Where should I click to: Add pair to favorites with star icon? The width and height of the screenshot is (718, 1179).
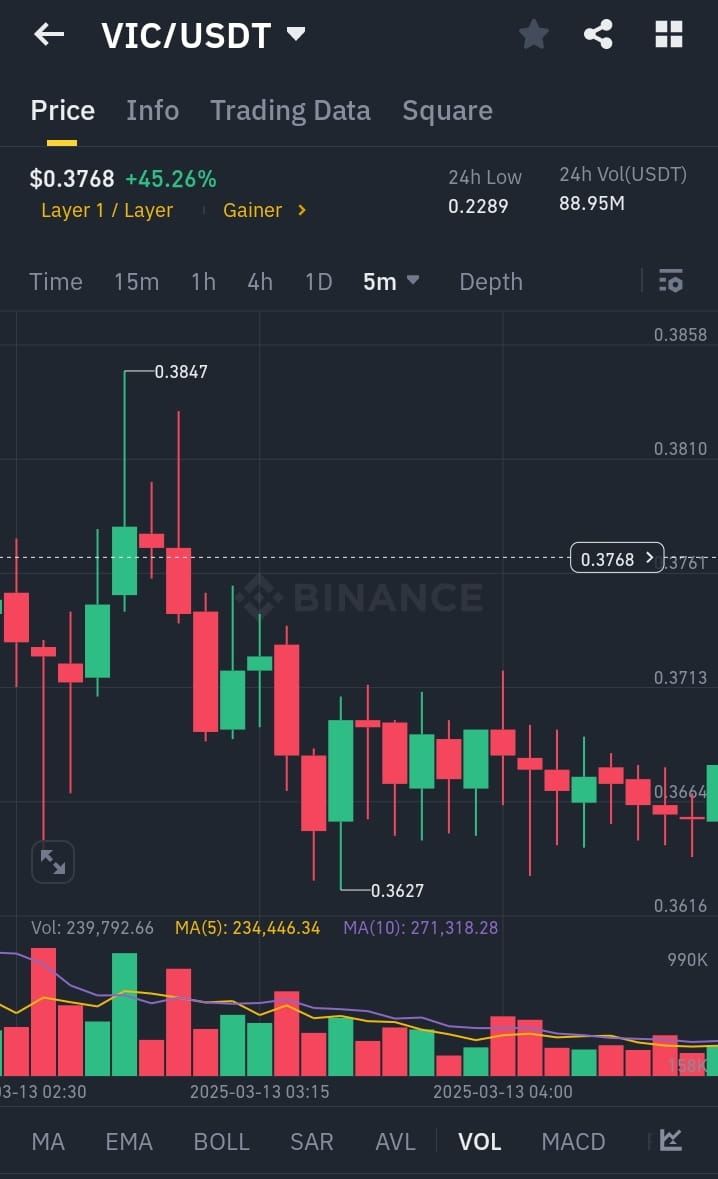click(x=534, y=35)
